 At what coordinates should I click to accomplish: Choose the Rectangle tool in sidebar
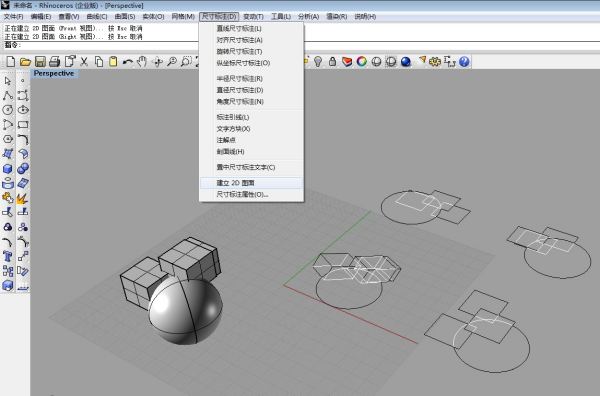tap(23, 125)
